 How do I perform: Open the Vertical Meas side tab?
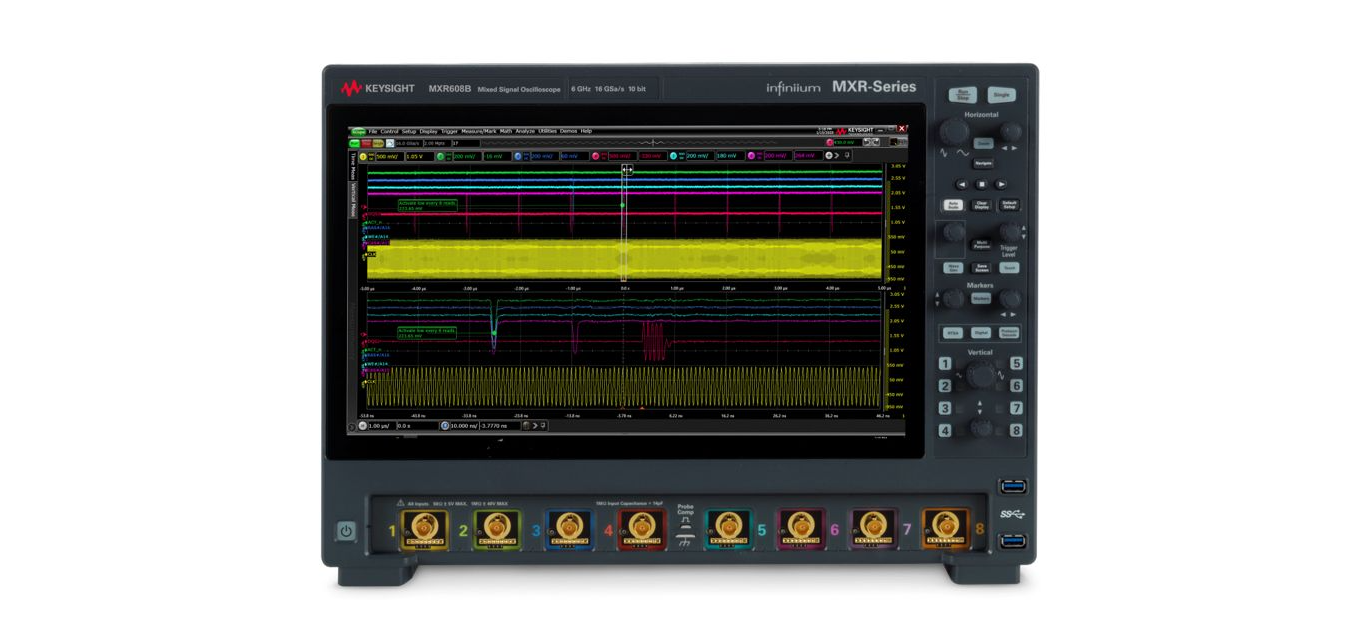coord(352,202)
